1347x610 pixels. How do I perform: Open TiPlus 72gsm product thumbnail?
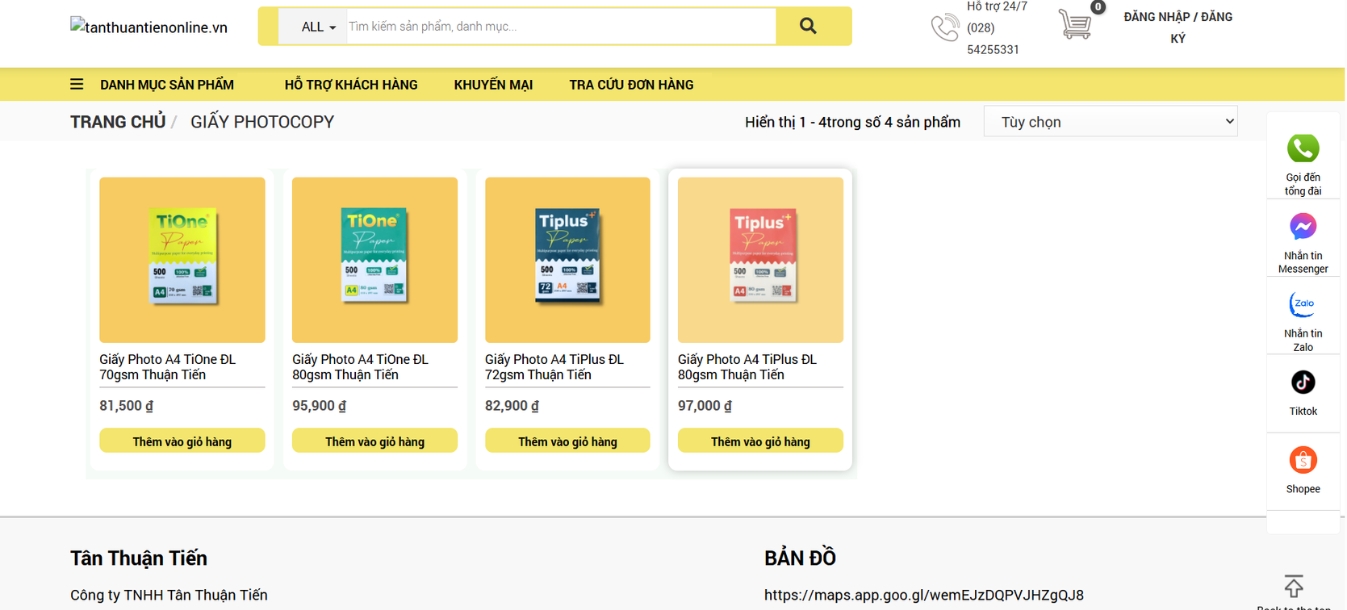point(567,260)
